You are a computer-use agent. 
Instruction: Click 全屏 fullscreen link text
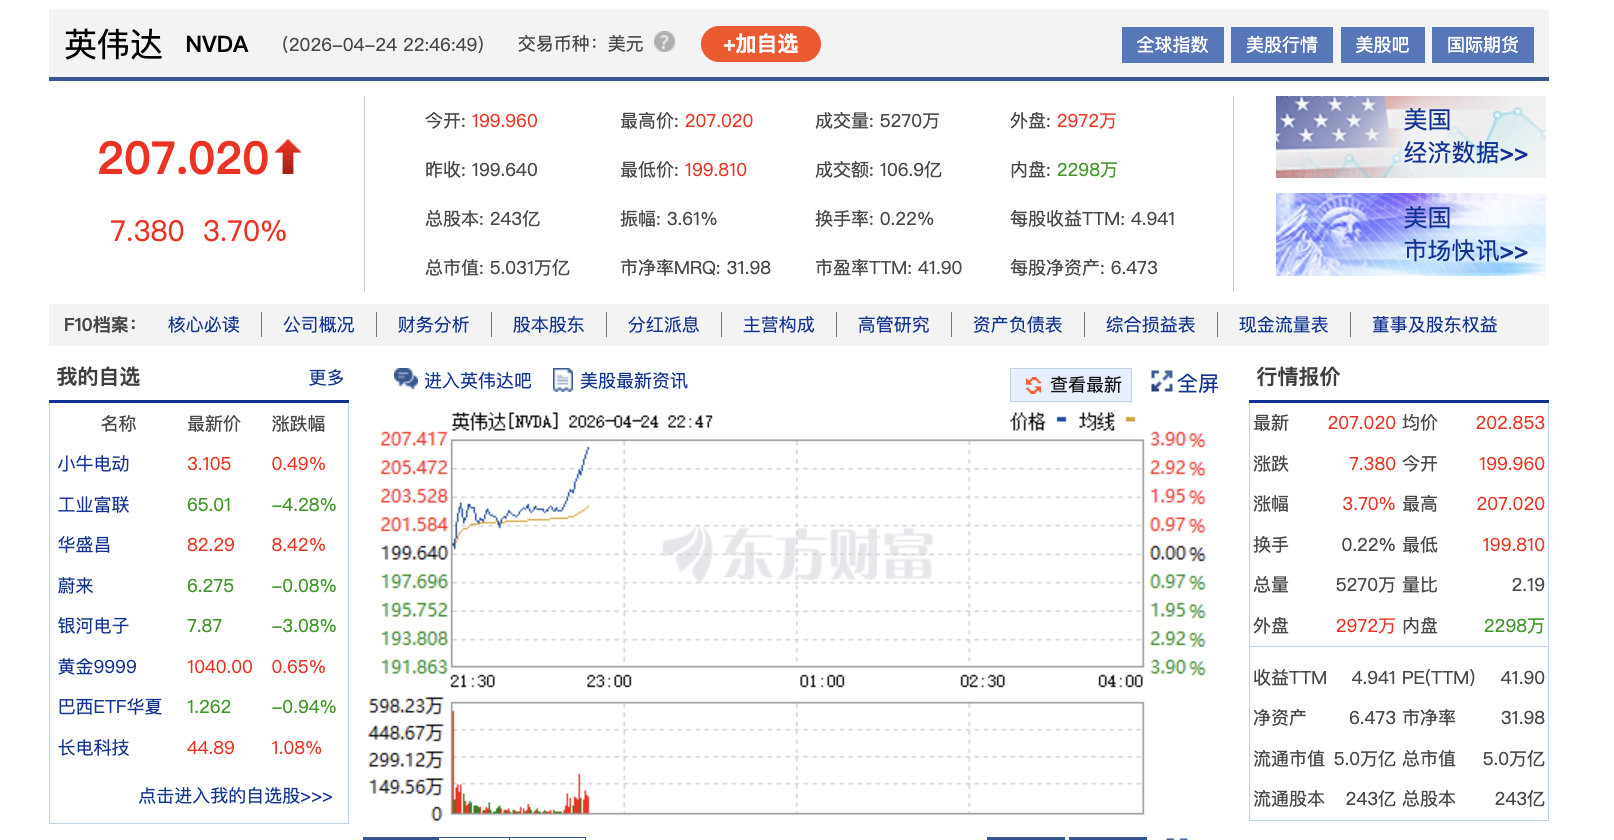[1198, 383]
